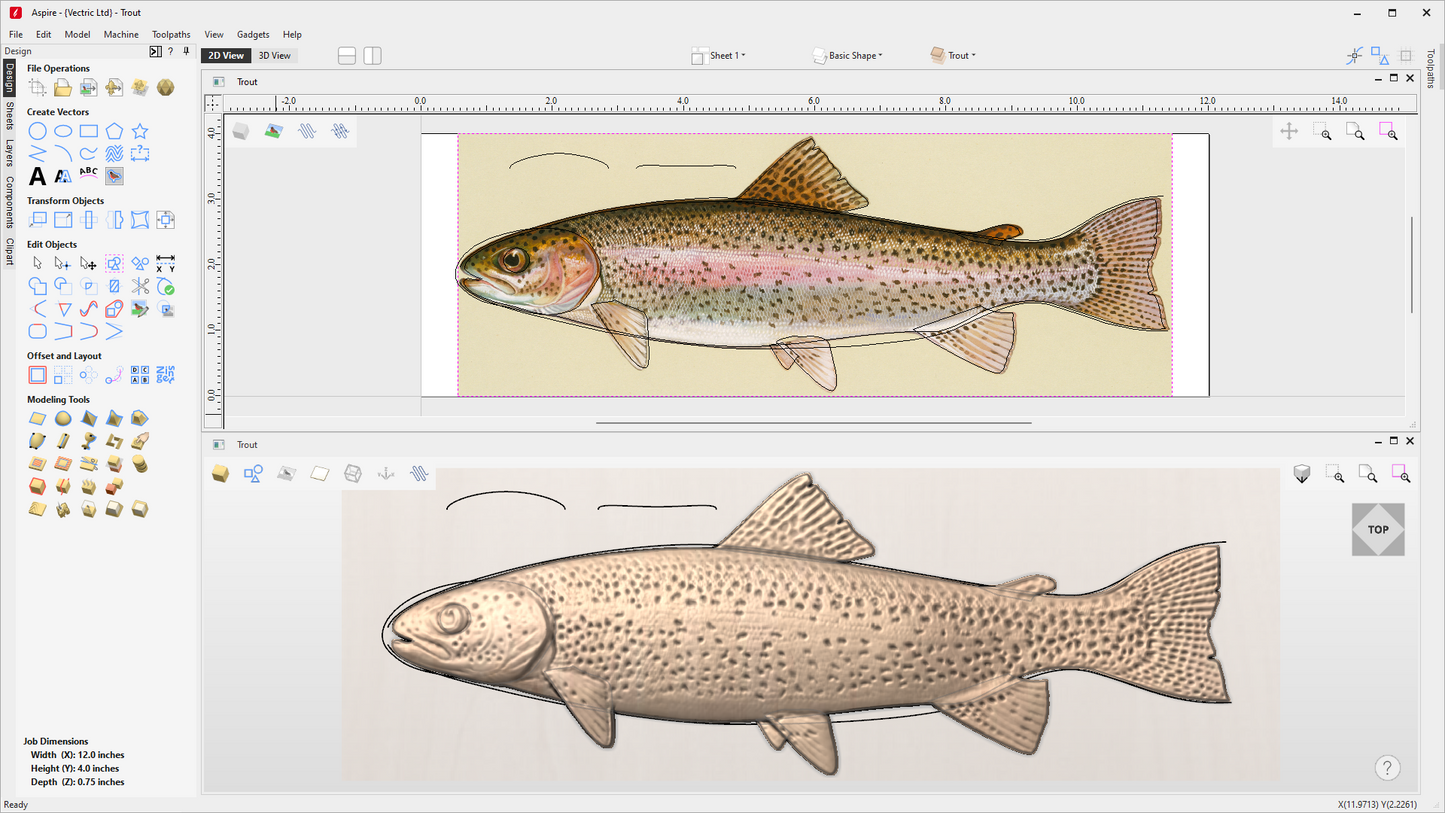Image resolution: width=1445 pixels, height=813 pixels.
Task: Switch to the 3D View button
Action: [274, 56]
